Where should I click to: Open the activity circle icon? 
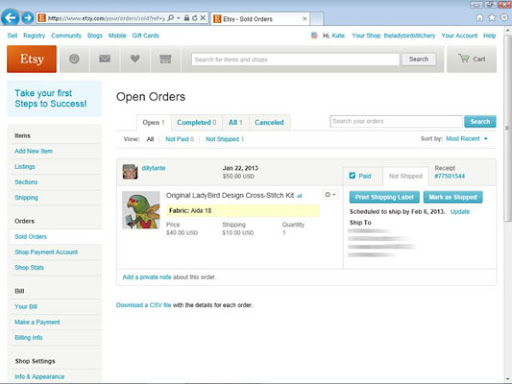74,59
